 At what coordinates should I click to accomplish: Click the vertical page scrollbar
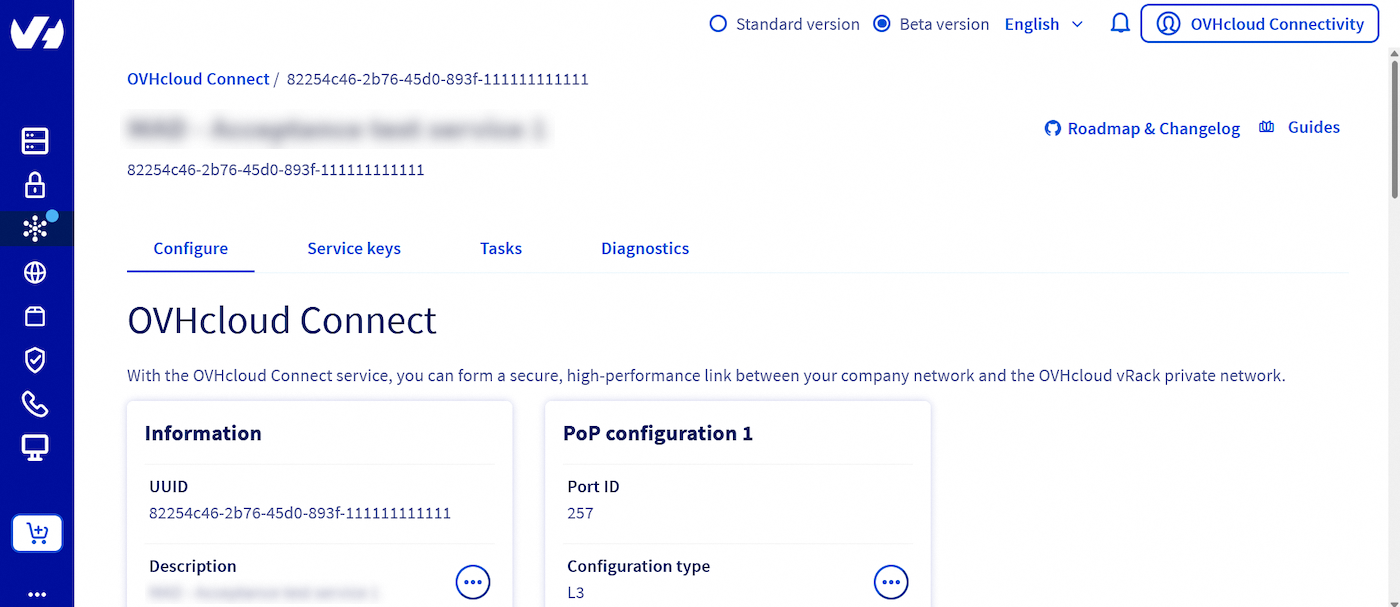coord(1391,130)
